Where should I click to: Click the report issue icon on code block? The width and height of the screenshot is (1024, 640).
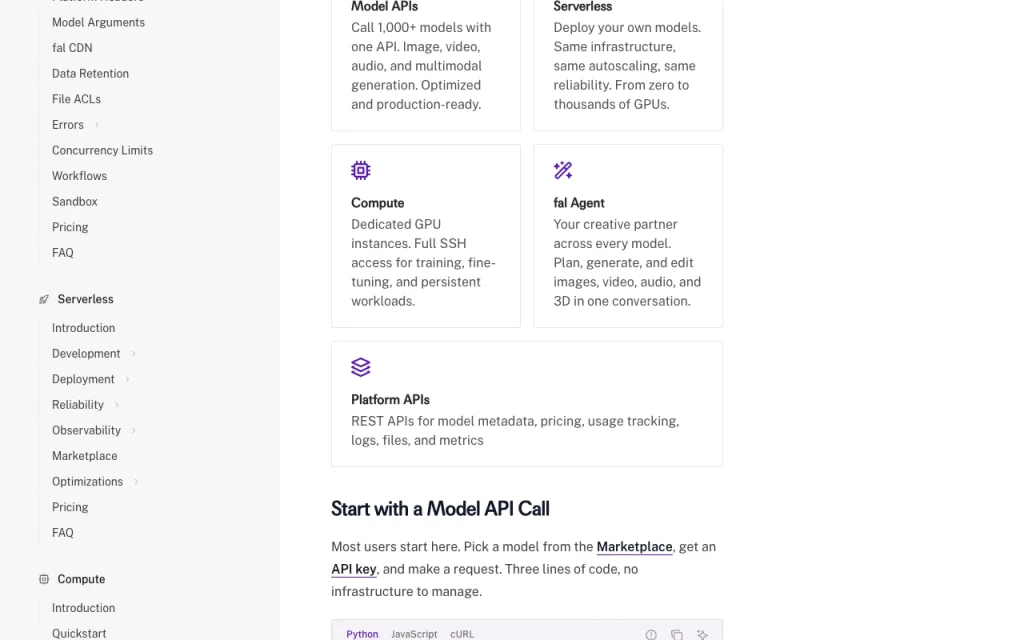click(651, 635)
